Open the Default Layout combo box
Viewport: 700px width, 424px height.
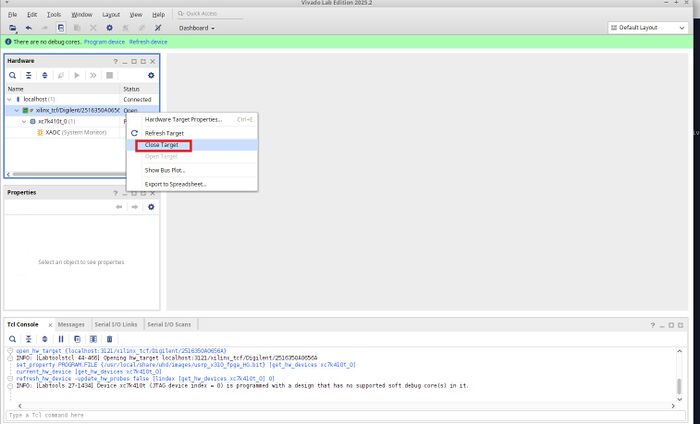pyautogui.click(x=647, y=28)
